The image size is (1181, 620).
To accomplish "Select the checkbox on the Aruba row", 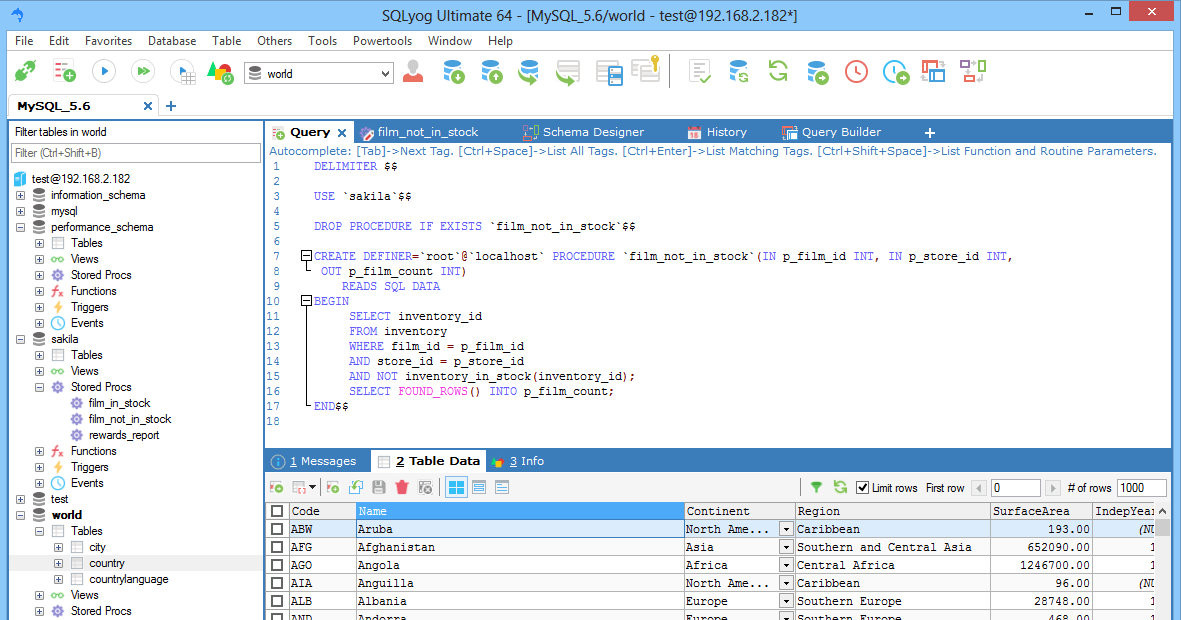I will 277,528.
